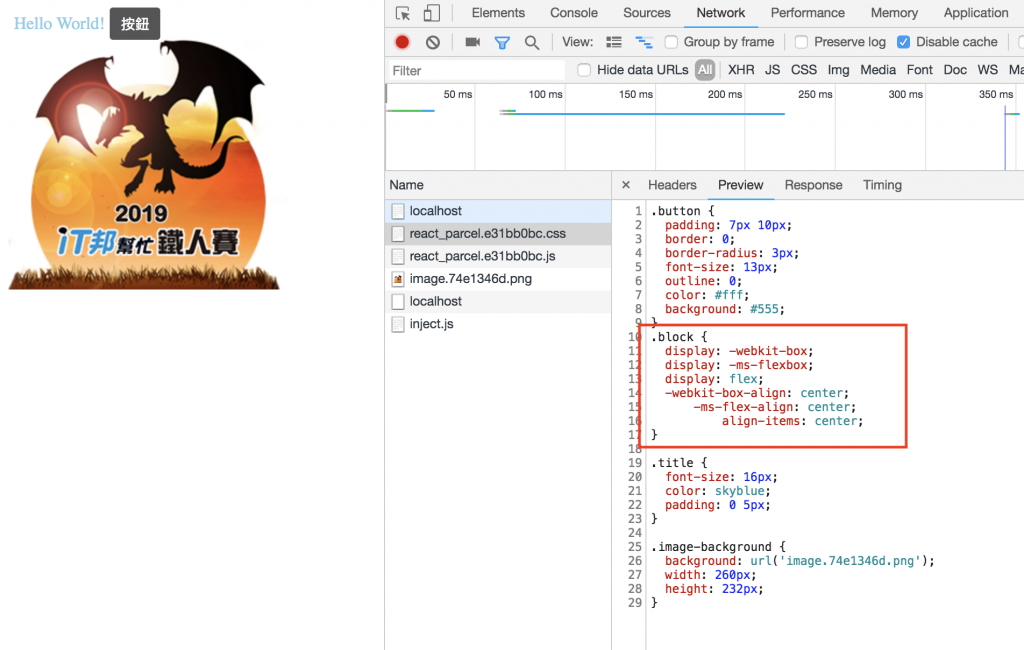
Task: Toggle the waterfall overview view icon
Action: coord(644,42)
